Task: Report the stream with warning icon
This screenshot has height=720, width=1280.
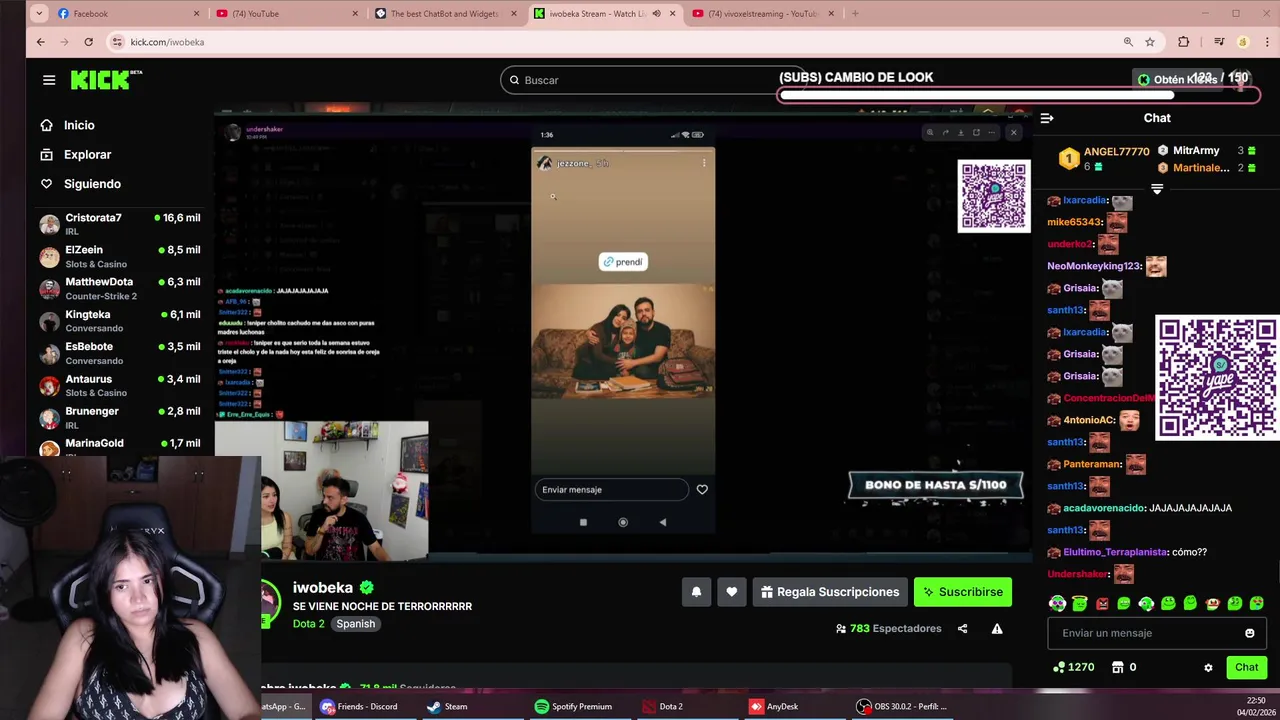Action: (x=997, y=629)
